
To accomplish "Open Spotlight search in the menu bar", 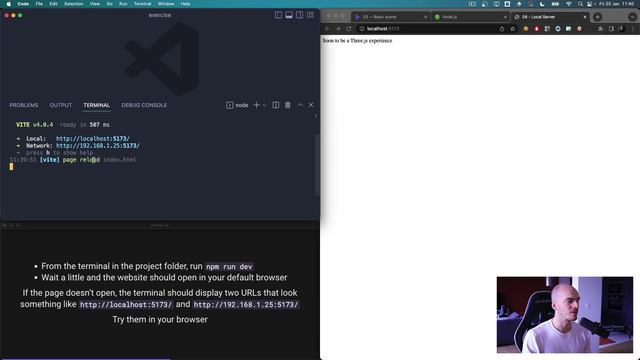I will pyautogui.click(x=580, y=4).
